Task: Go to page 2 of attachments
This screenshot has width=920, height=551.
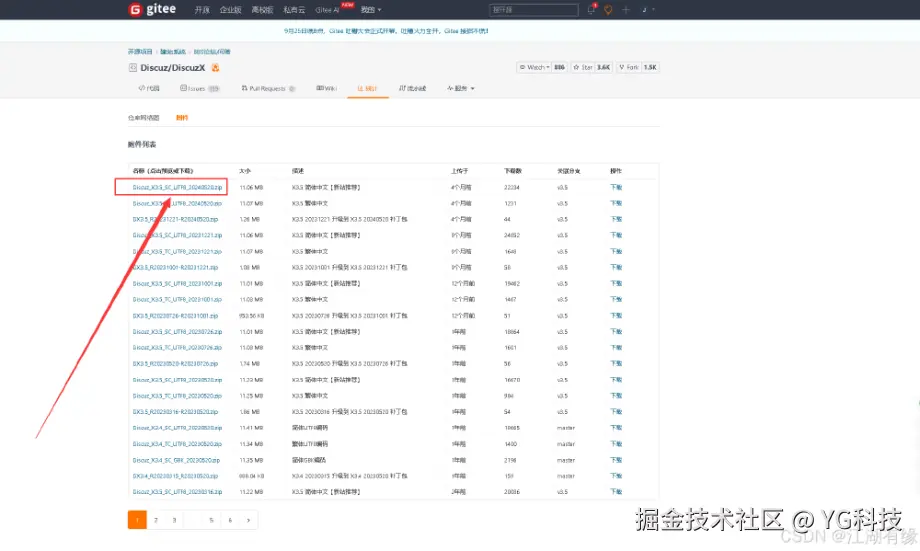Action: coord(155,520)
